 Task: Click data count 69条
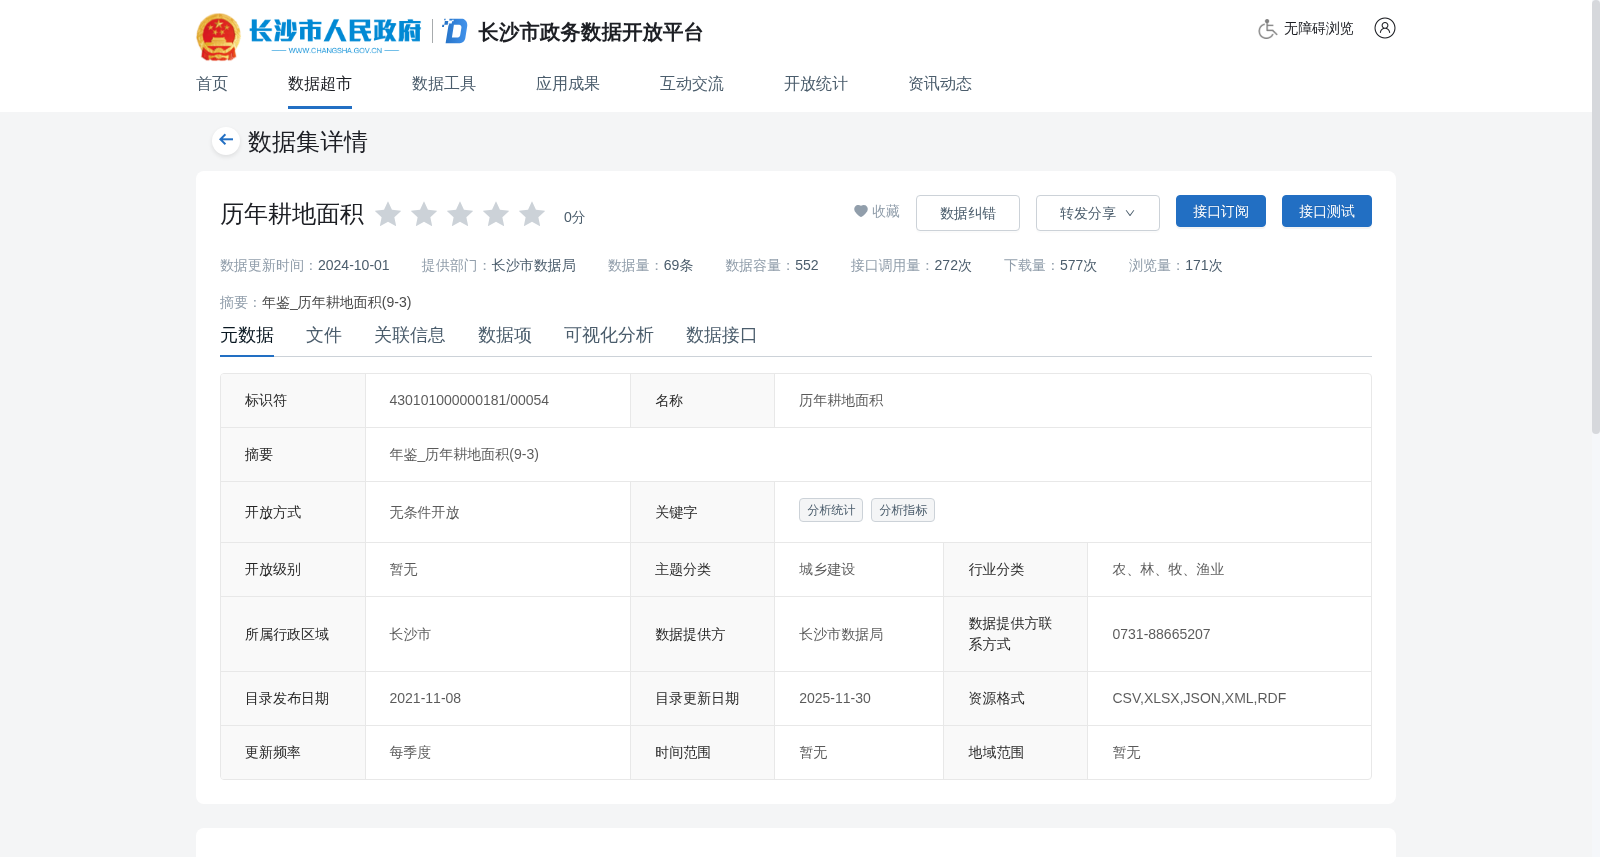tap(678, 265)
